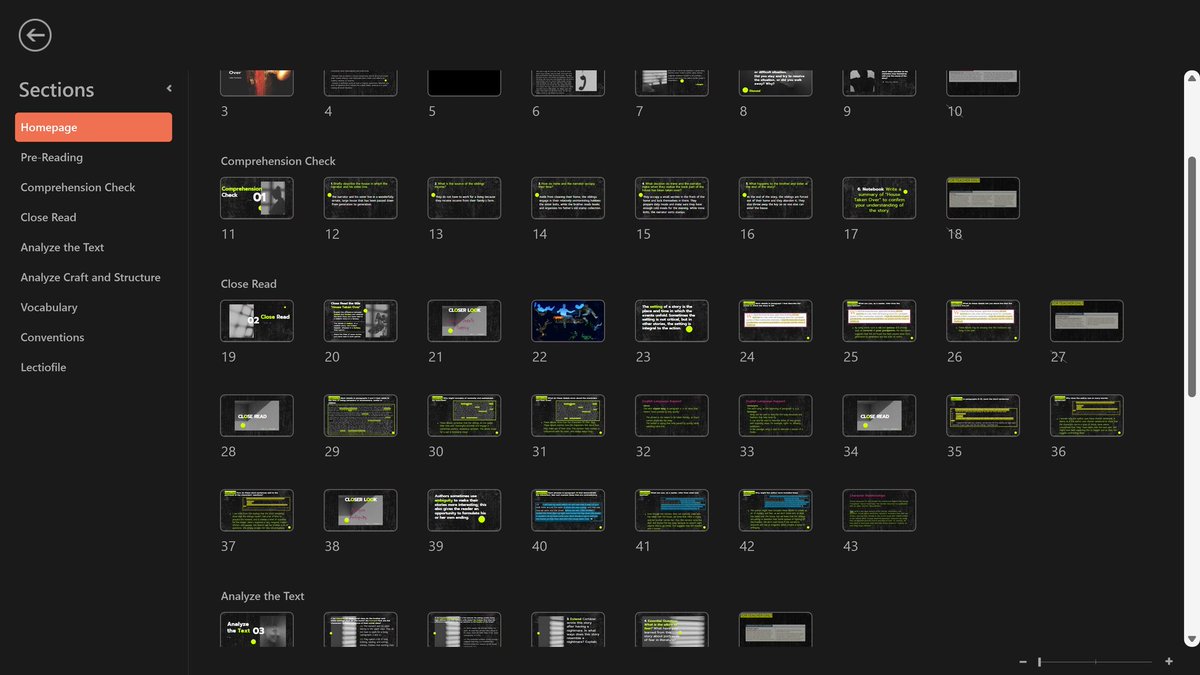Click the vertical scrollbar thumb
The image size is (1200, 675).
[x=1191, y=275]
